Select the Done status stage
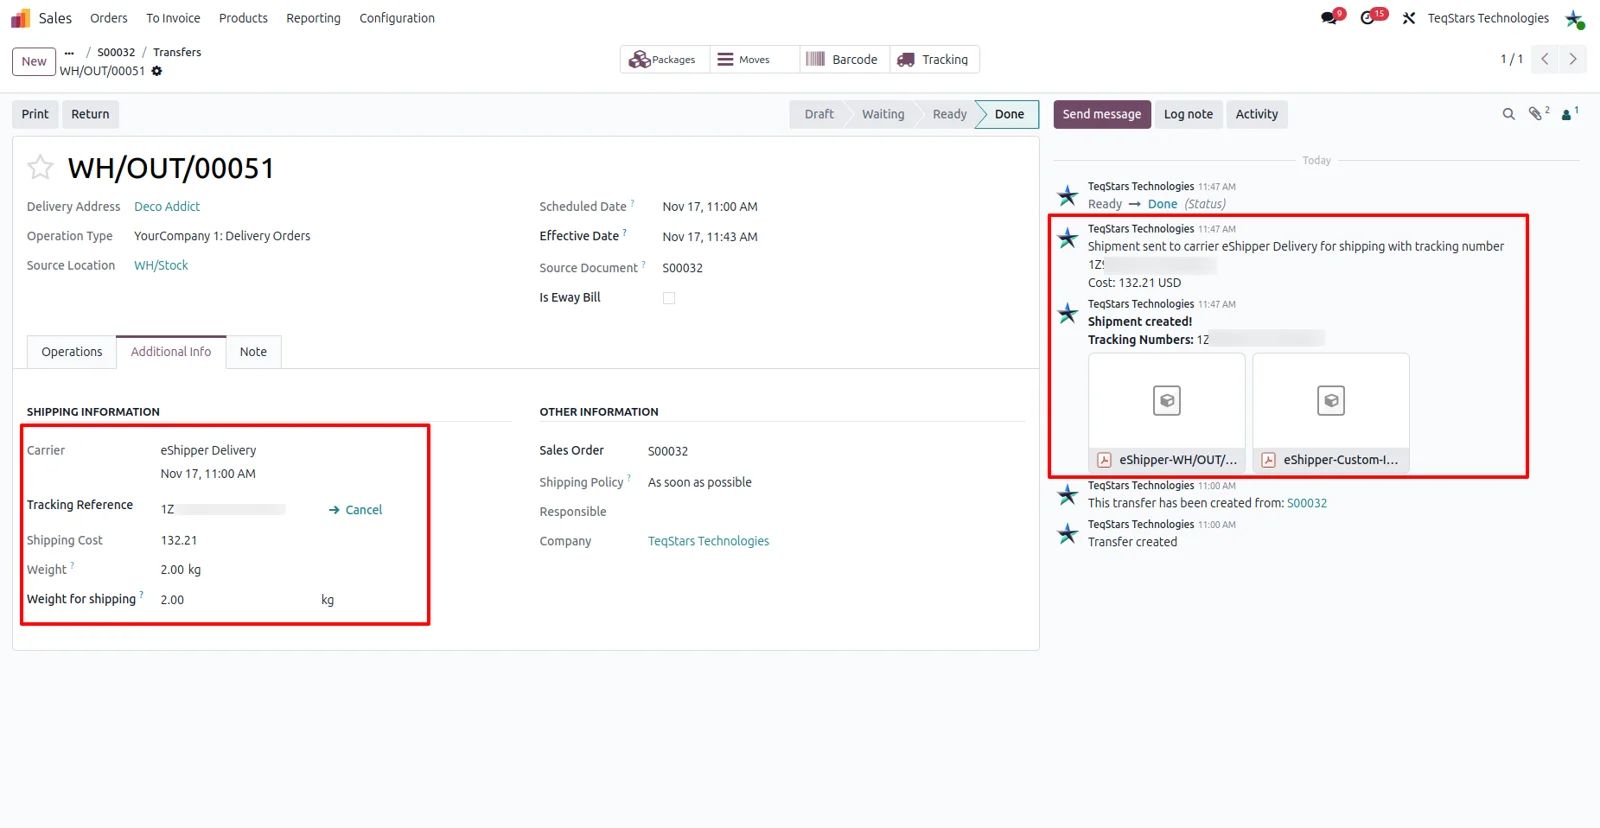This screenshot has width=1600, height=828. pos(1008,114)
